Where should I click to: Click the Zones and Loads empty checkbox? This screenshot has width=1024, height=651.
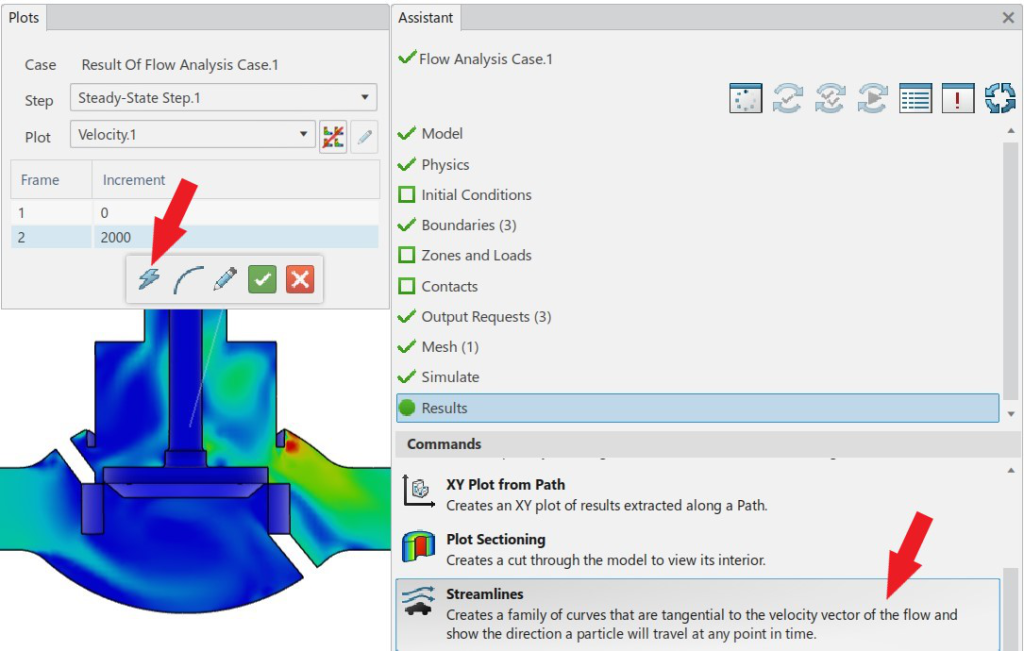(x=407, y=255)
